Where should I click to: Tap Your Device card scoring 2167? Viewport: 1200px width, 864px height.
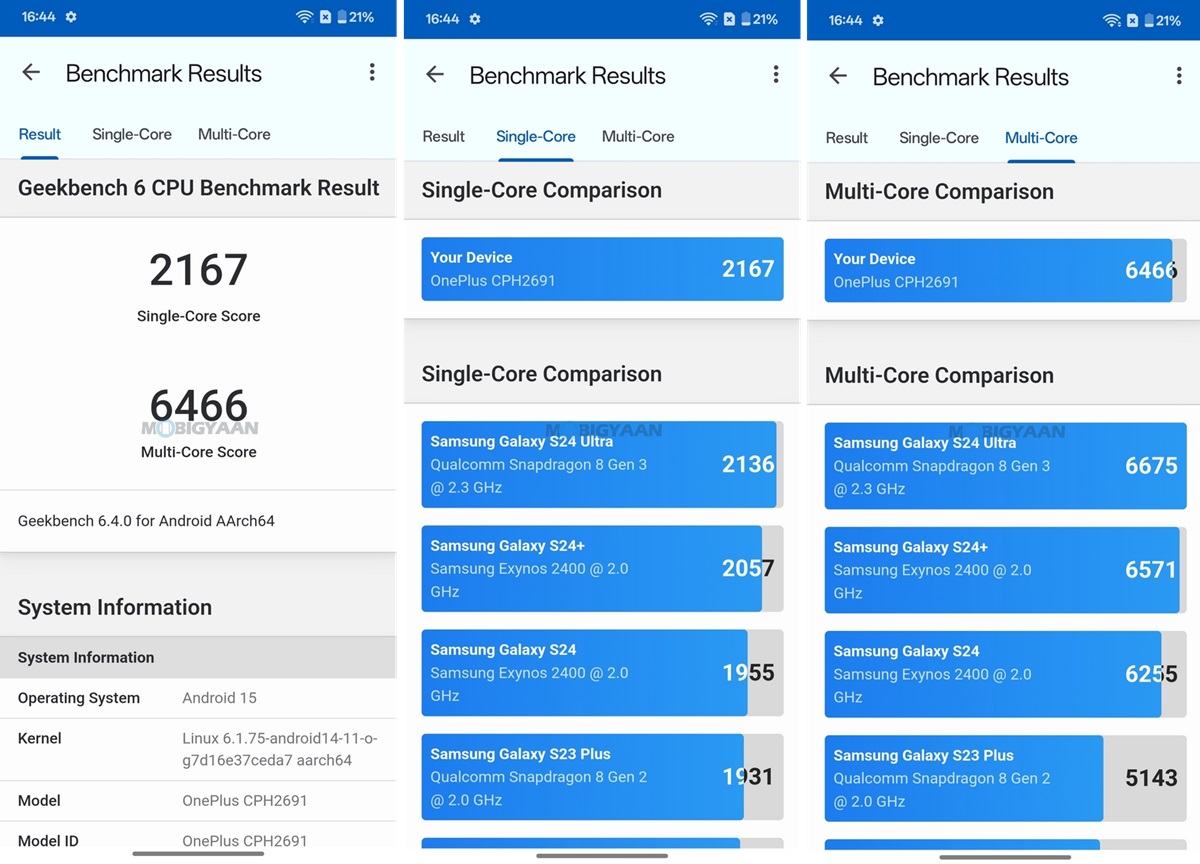[x=602, y=269]
